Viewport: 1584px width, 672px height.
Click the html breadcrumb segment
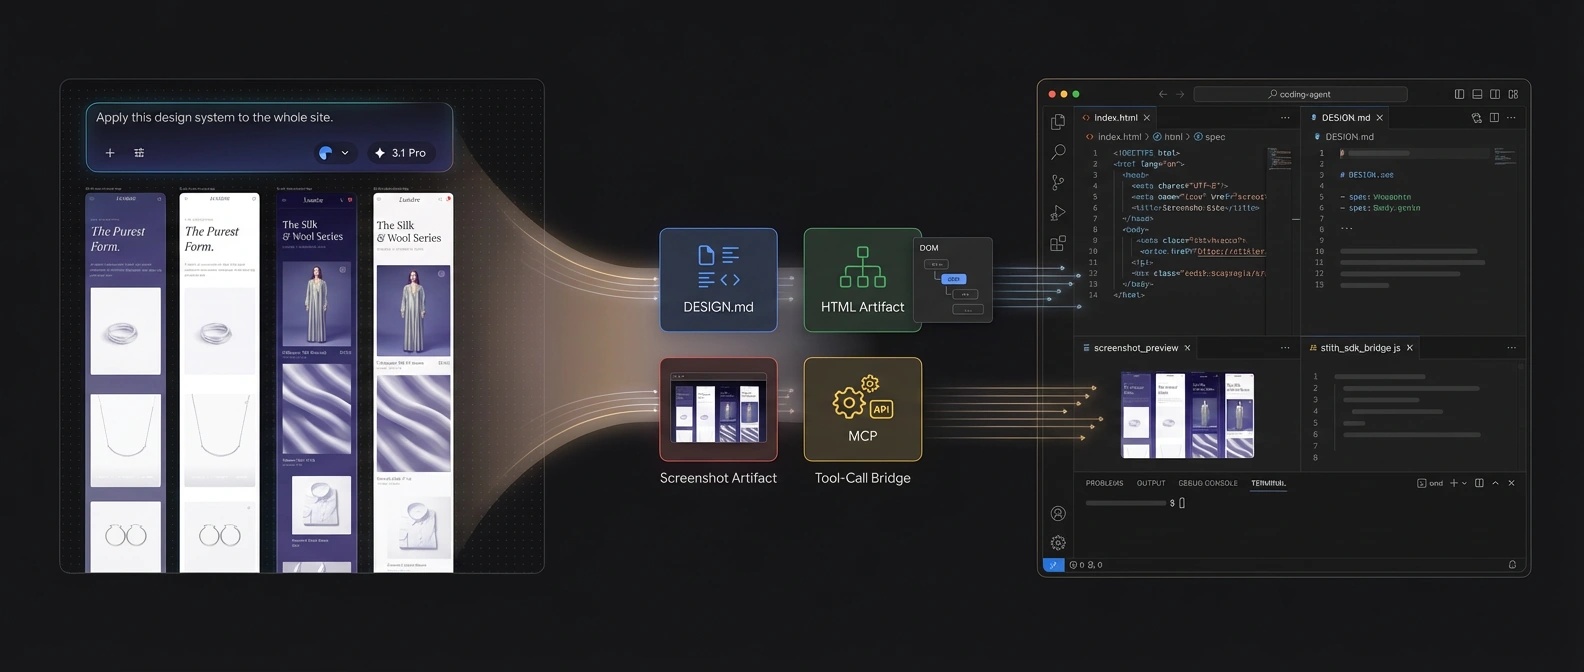pos(1173,137)
